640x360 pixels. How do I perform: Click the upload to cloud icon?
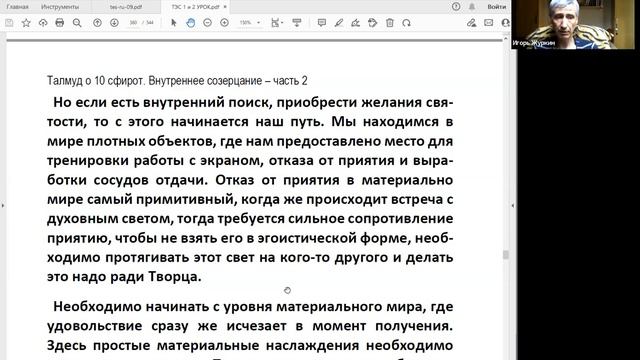point(43,23)
